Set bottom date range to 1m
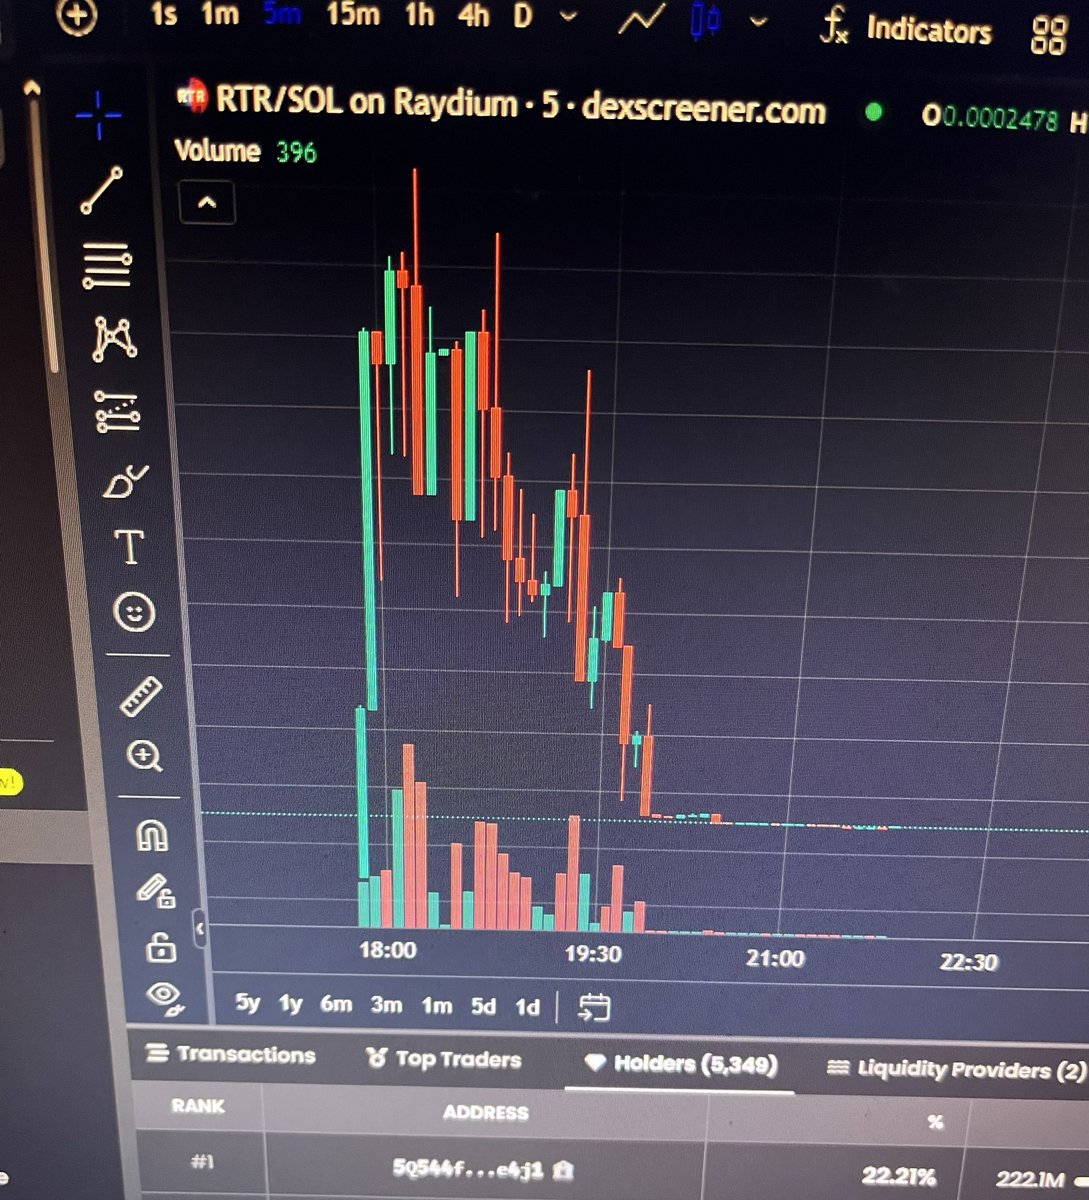The image size is (1089, 1200). (436, 1006)
